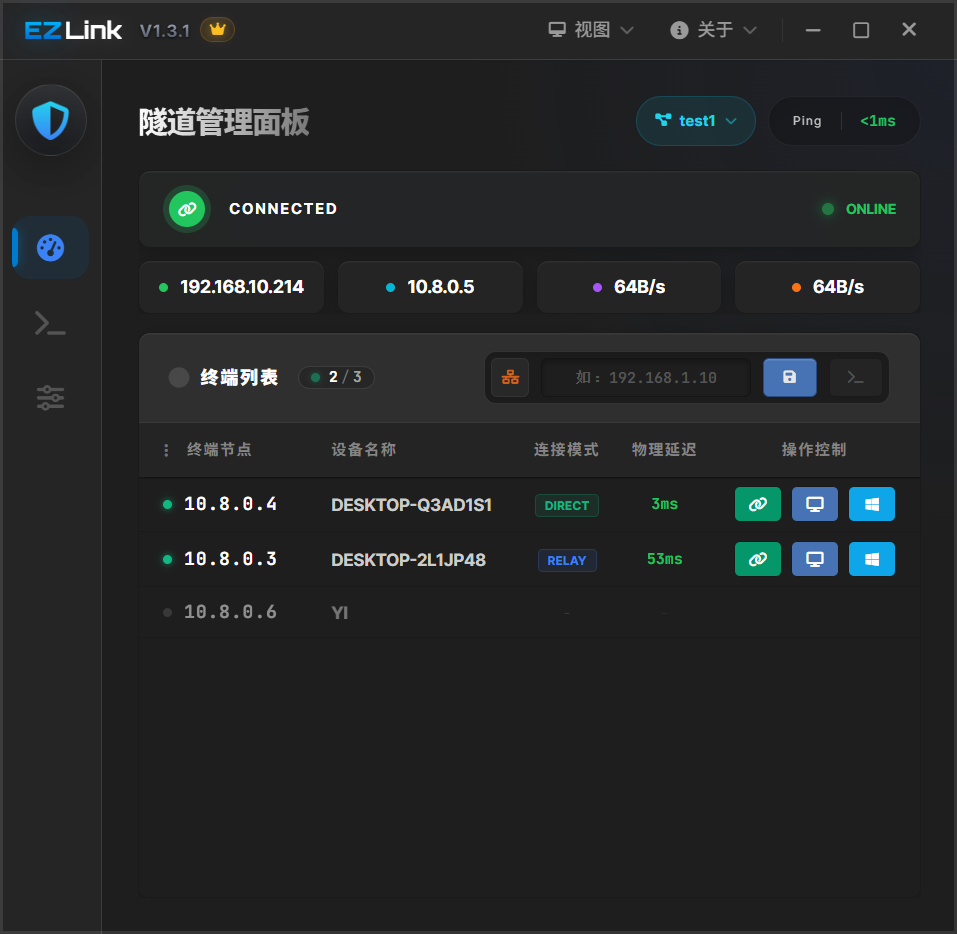Image resolution: width=957 pixels, height=934 pixels.
Task: Click the green link icon in CONNECTED banner
Action: [186, 209]
